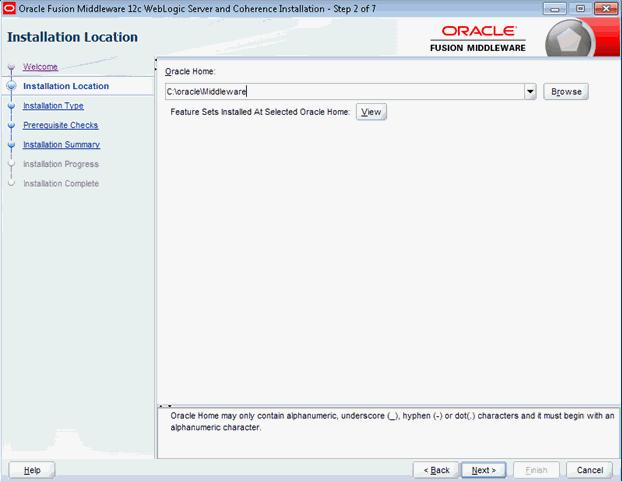Image resolution: width=622 pixels, height=481 pixels.
Task: View feature sets installed at Oracle Home
Action: [371, 112]
